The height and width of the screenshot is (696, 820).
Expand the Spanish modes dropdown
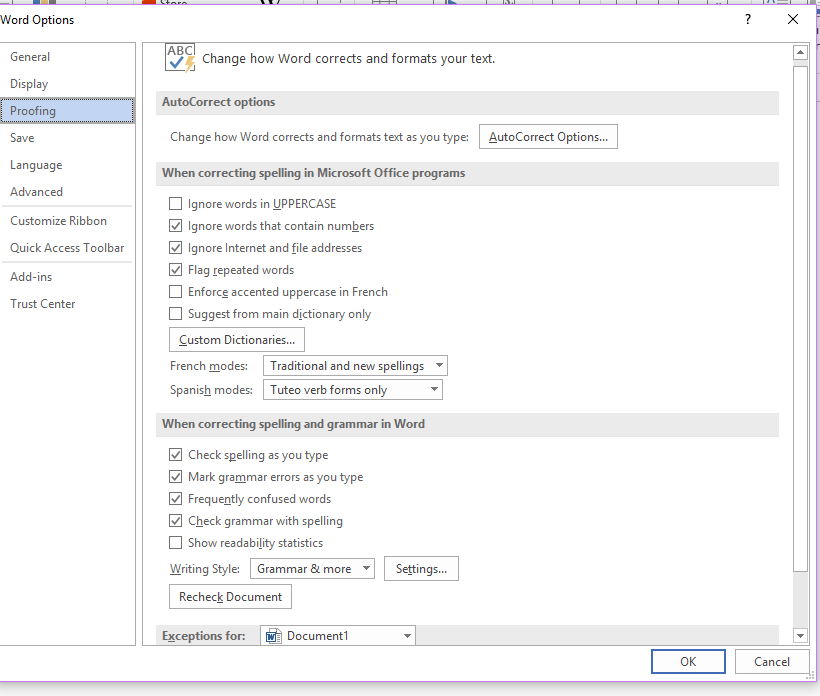coord(352,390)
